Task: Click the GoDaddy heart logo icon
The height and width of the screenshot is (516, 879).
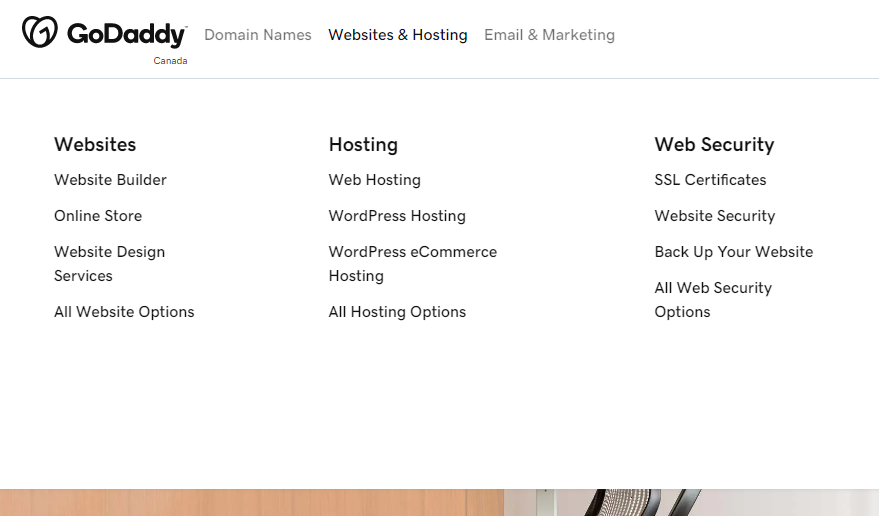Action: (x=39, y=32)
